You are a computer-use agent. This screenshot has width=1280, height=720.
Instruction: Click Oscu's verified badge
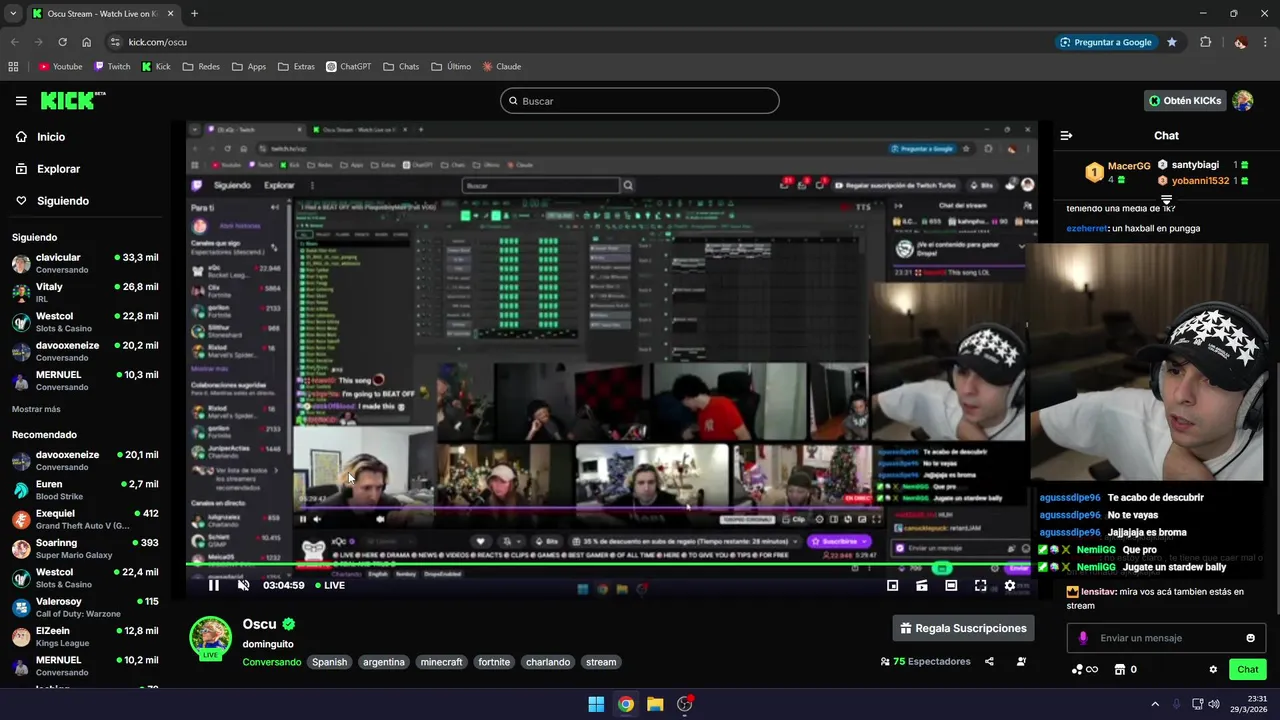[x=289, y=624]
